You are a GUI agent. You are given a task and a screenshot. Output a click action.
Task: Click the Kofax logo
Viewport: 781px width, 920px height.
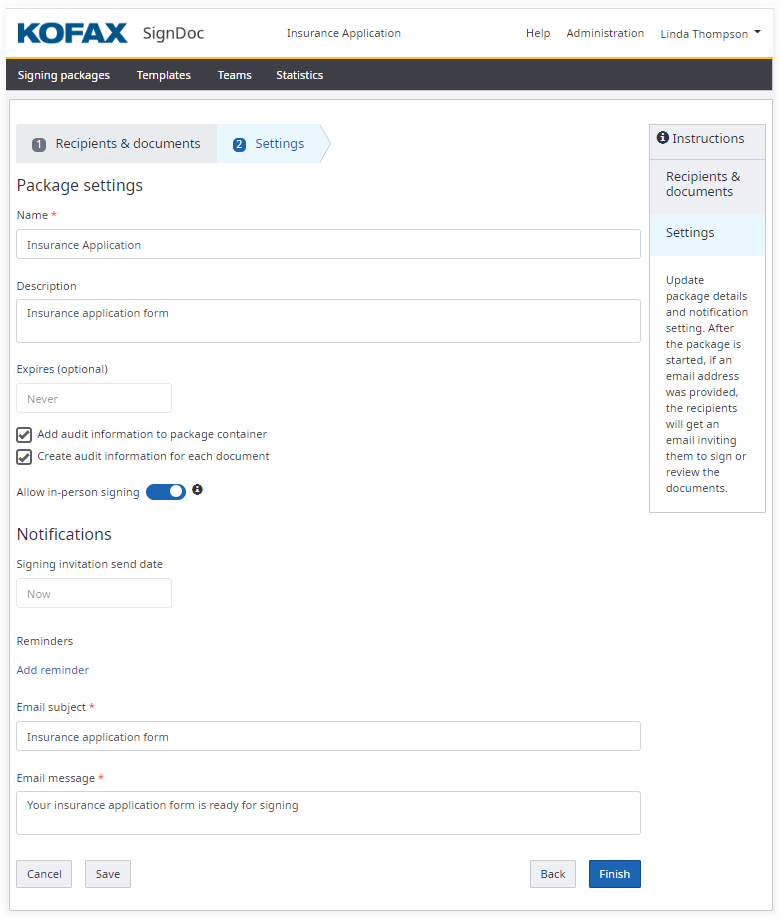pos(73,33)
